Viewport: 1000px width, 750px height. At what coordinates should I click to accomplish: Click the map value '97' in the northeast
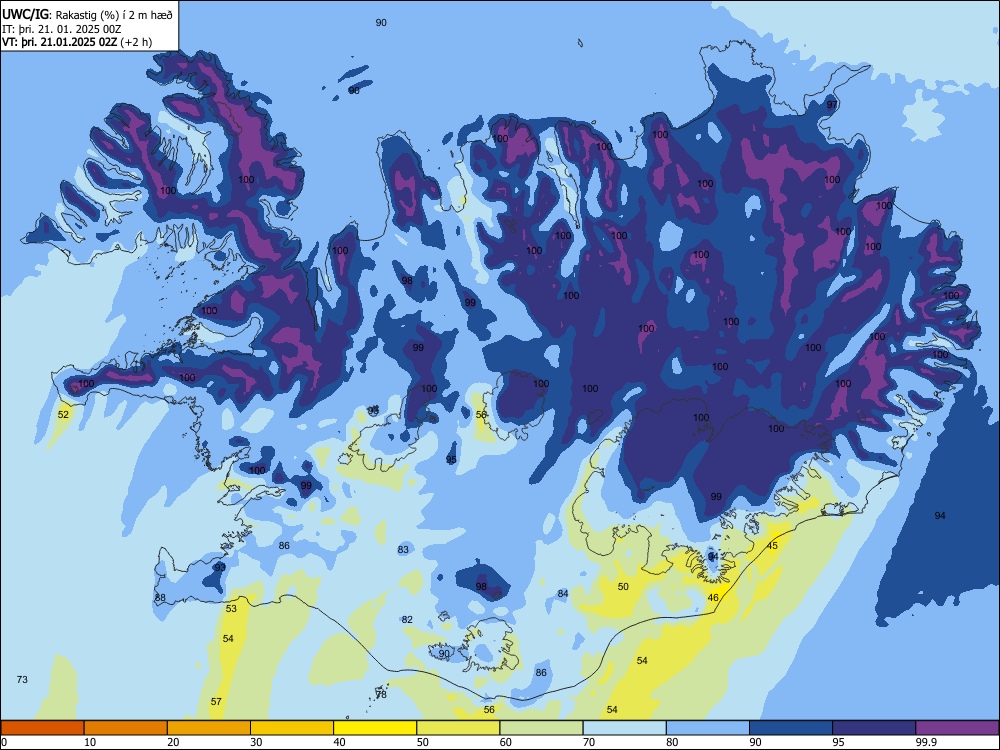(832, 105)
